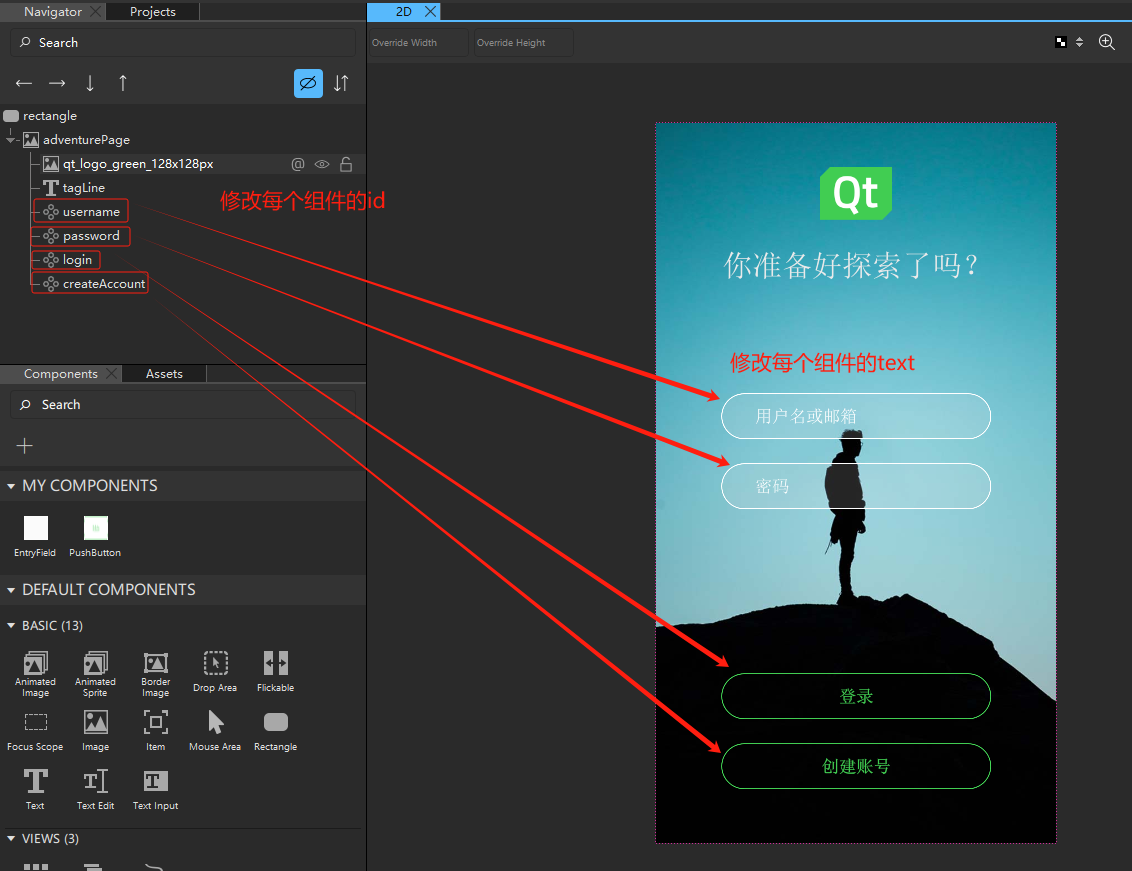1132x871 pixels.
Task: Collapse the VIEWS (3) section
Action: 11,838
